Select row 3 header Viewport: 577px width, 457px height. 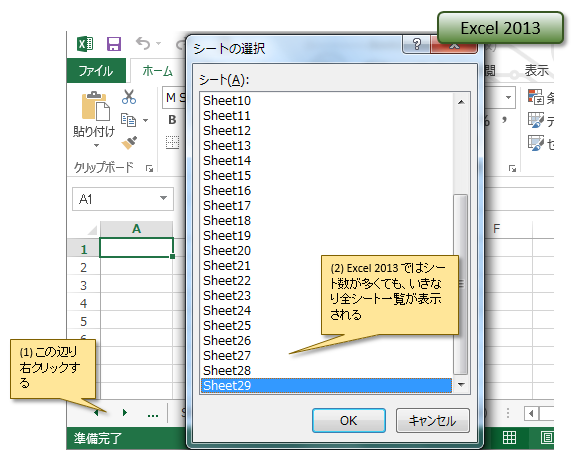click(84, 285)
